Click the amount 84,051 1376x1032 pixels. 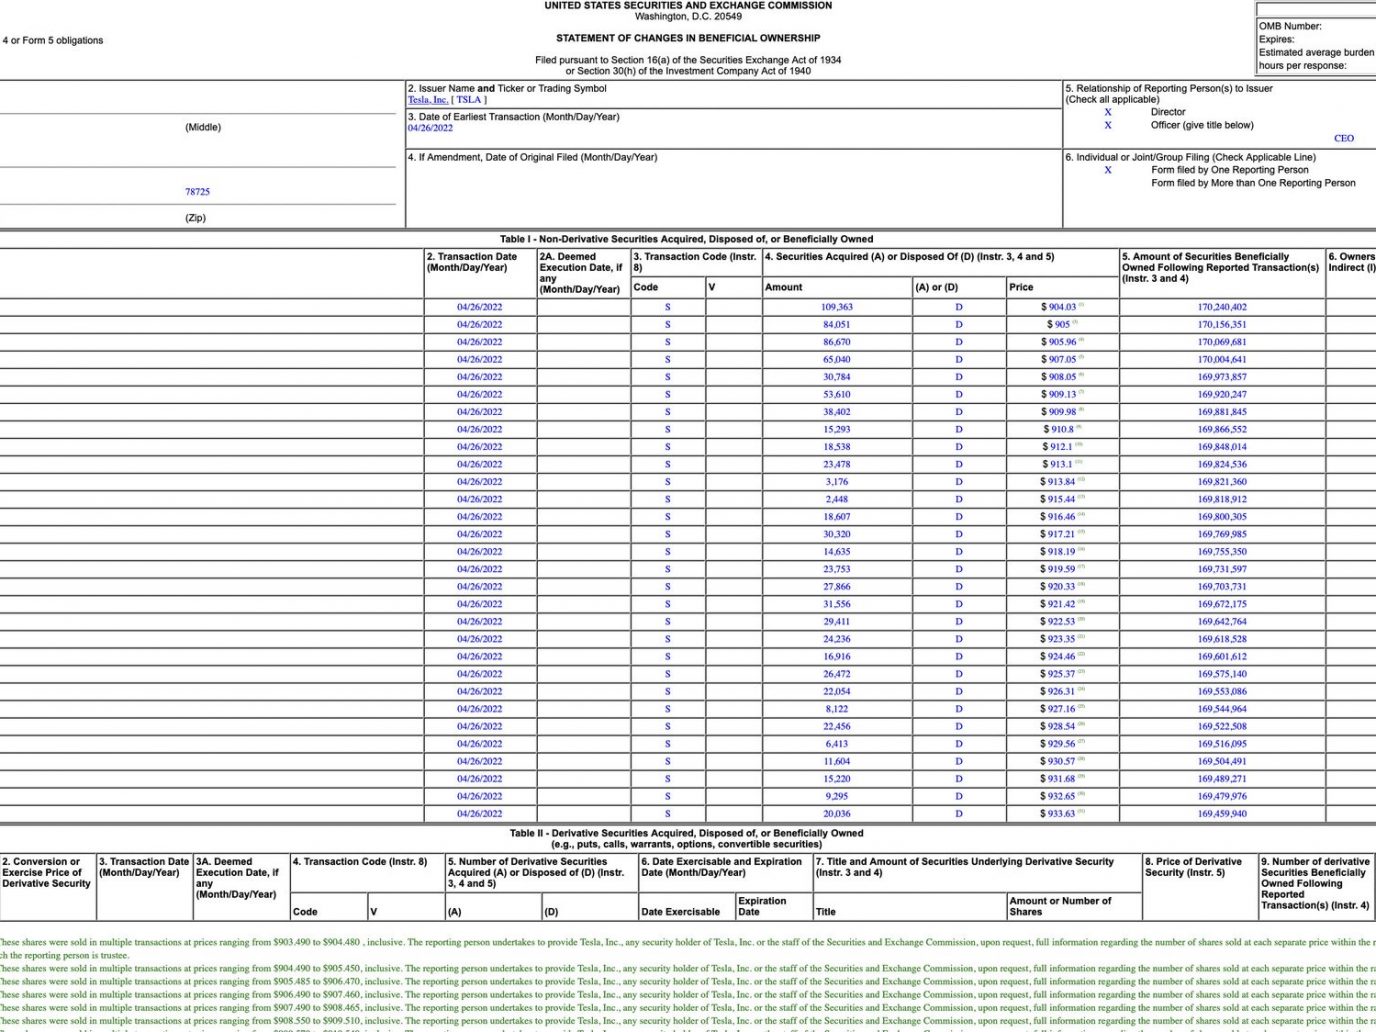837,325
